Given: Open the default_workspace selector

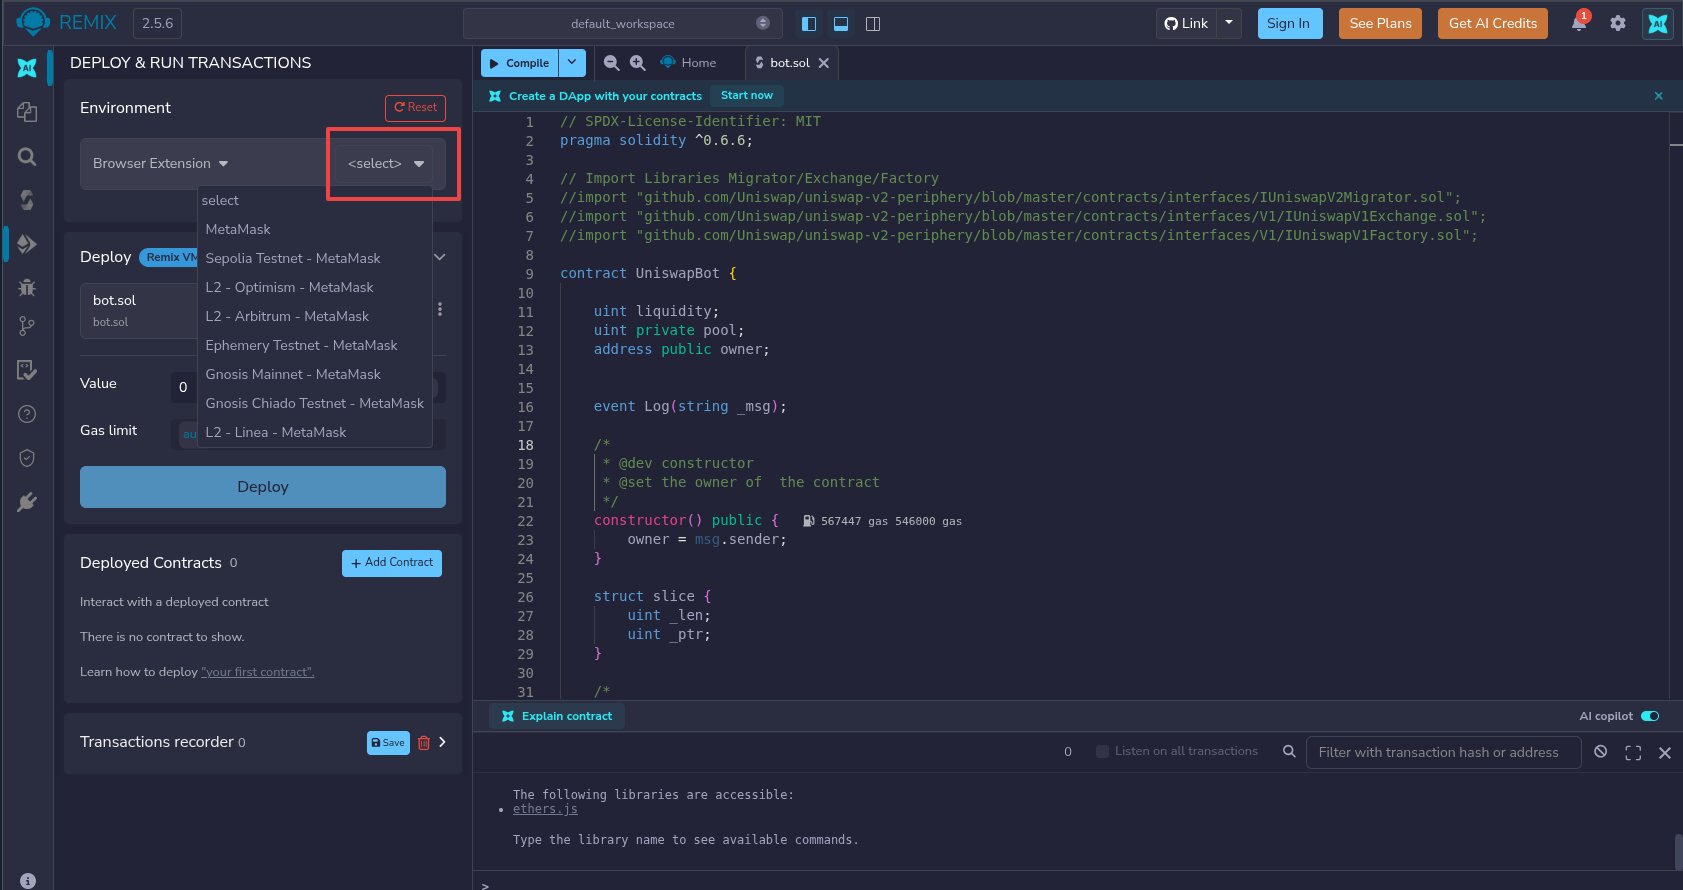Looking at the screenshot, I should coord(624,24).
